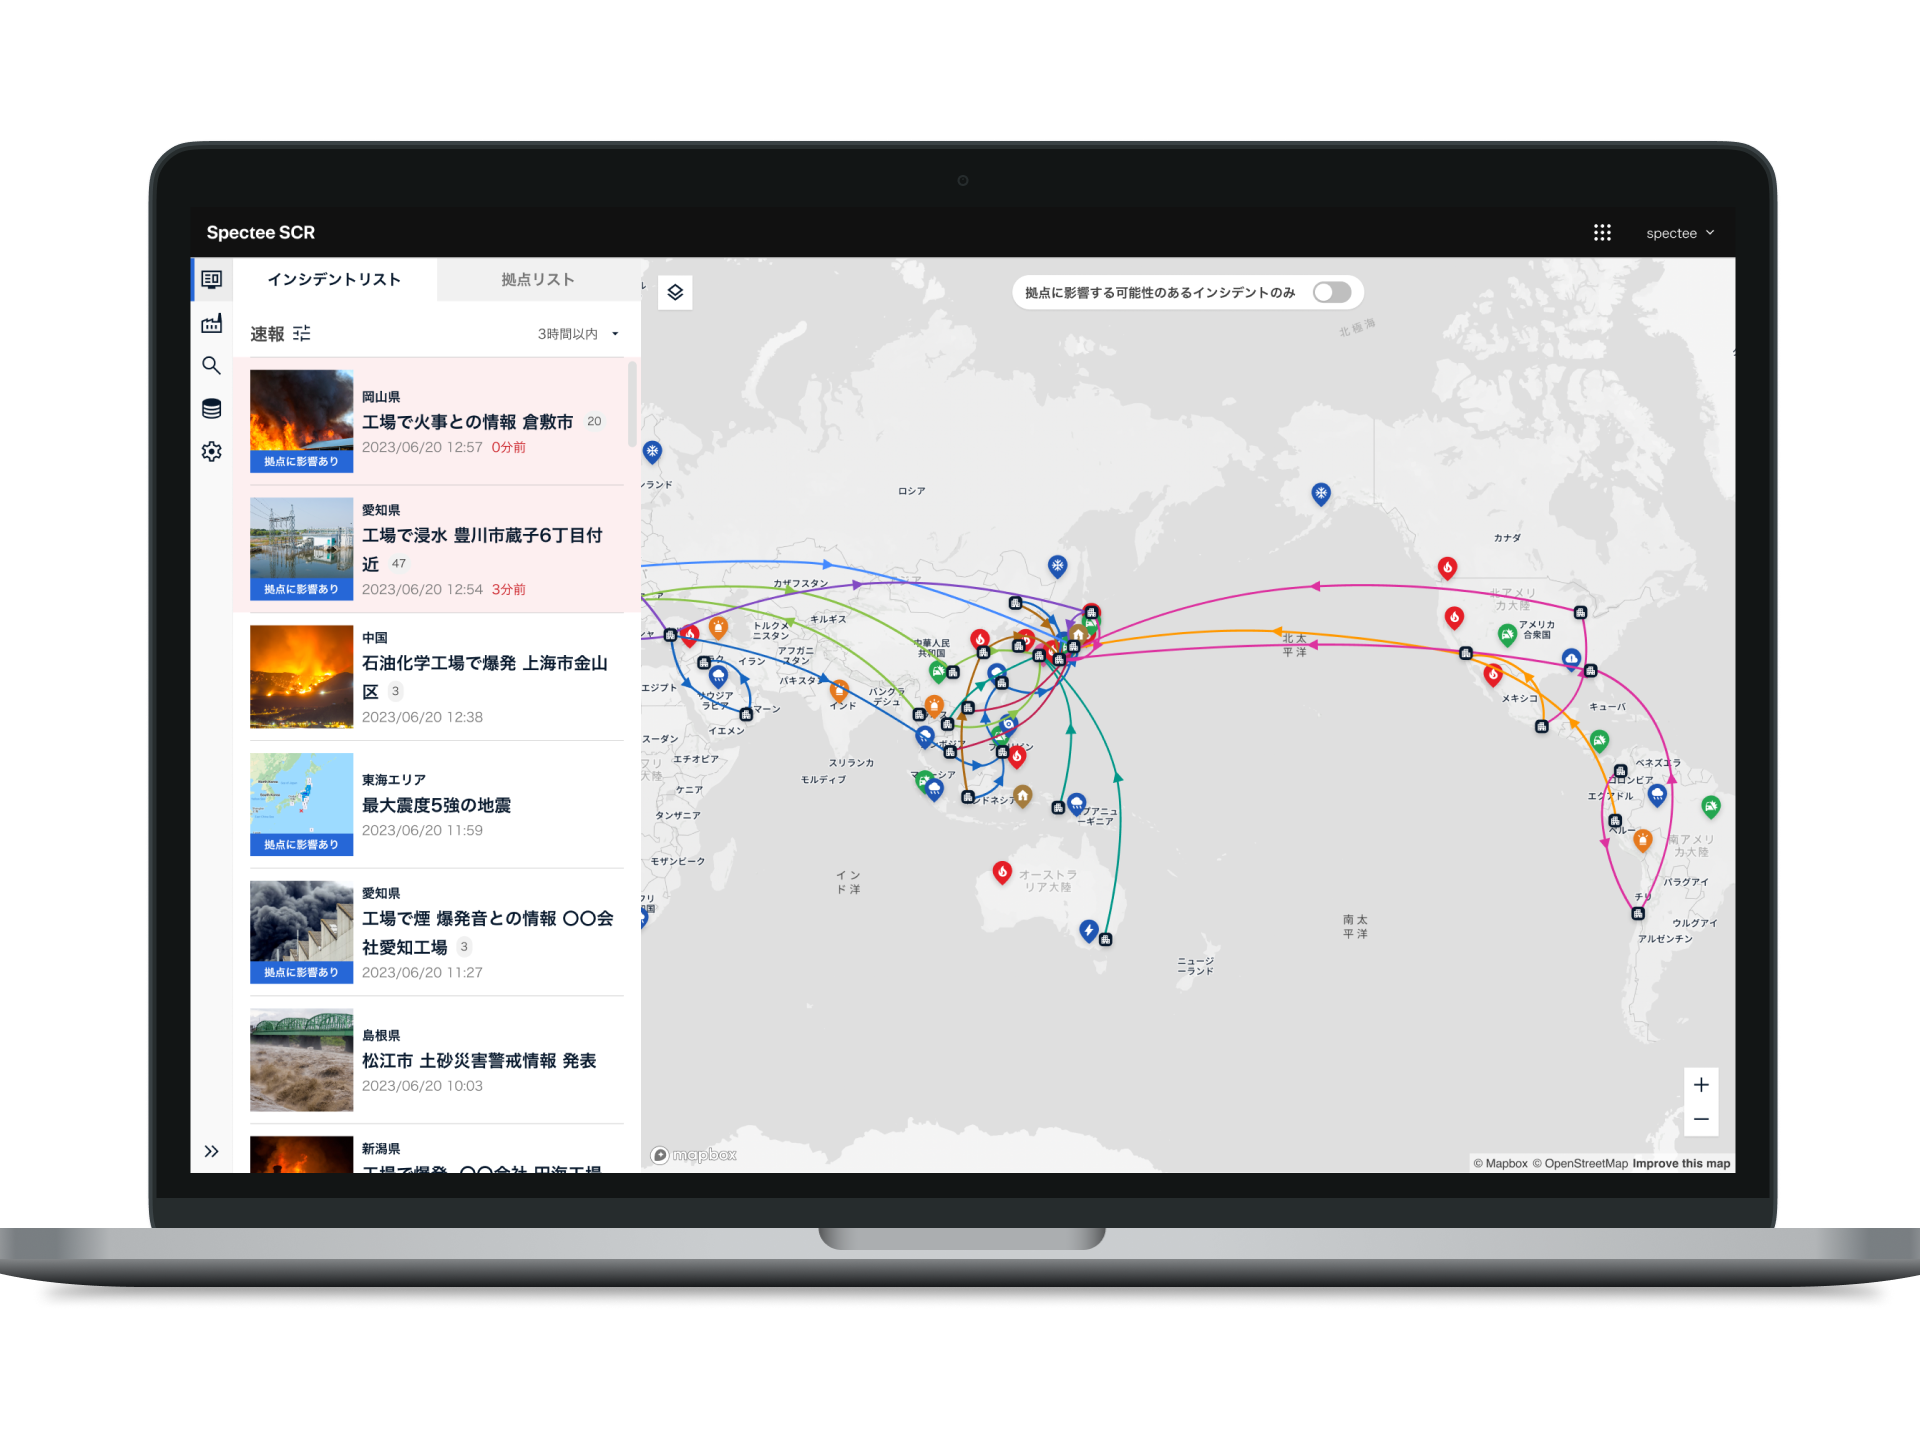
Task: Open the 工場で煙 爆発音との情報 incident
Action: coord(437,932)
